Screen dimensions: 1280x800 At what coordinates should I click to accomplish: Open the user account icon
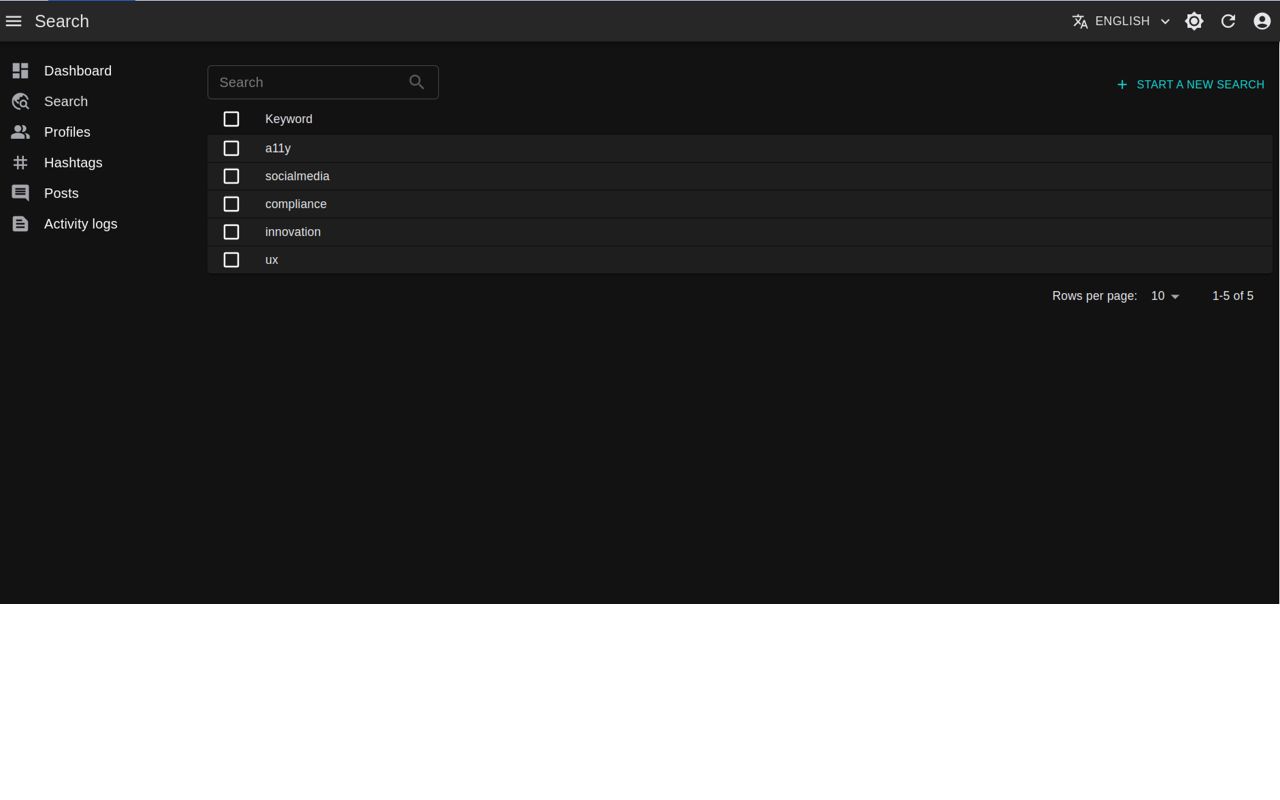[1261, 20]
